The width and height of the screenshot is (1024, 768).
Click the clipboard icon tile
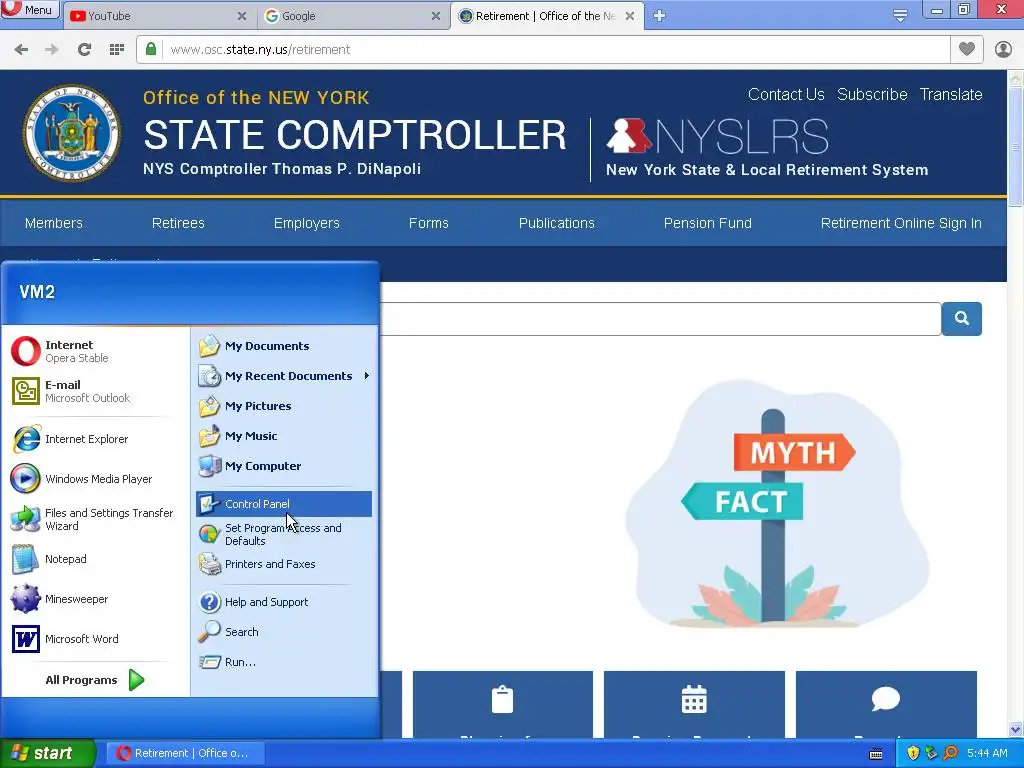(502, 704)
